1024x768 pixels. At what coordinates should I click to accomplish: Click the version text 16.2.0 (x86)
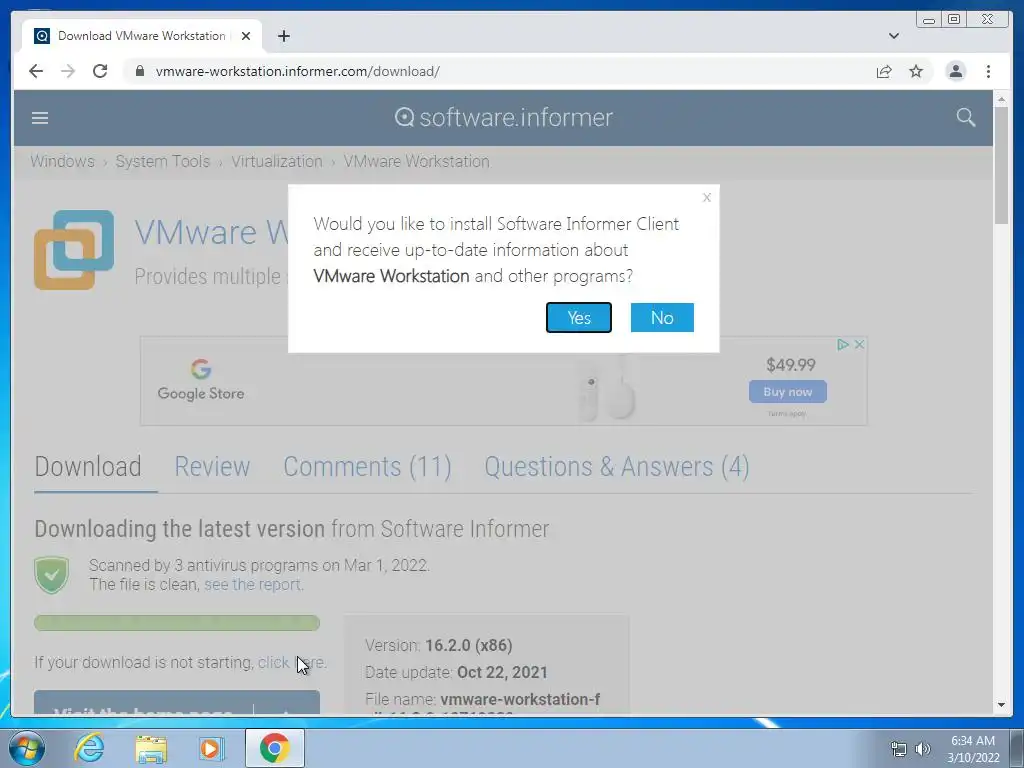point(469,645)
